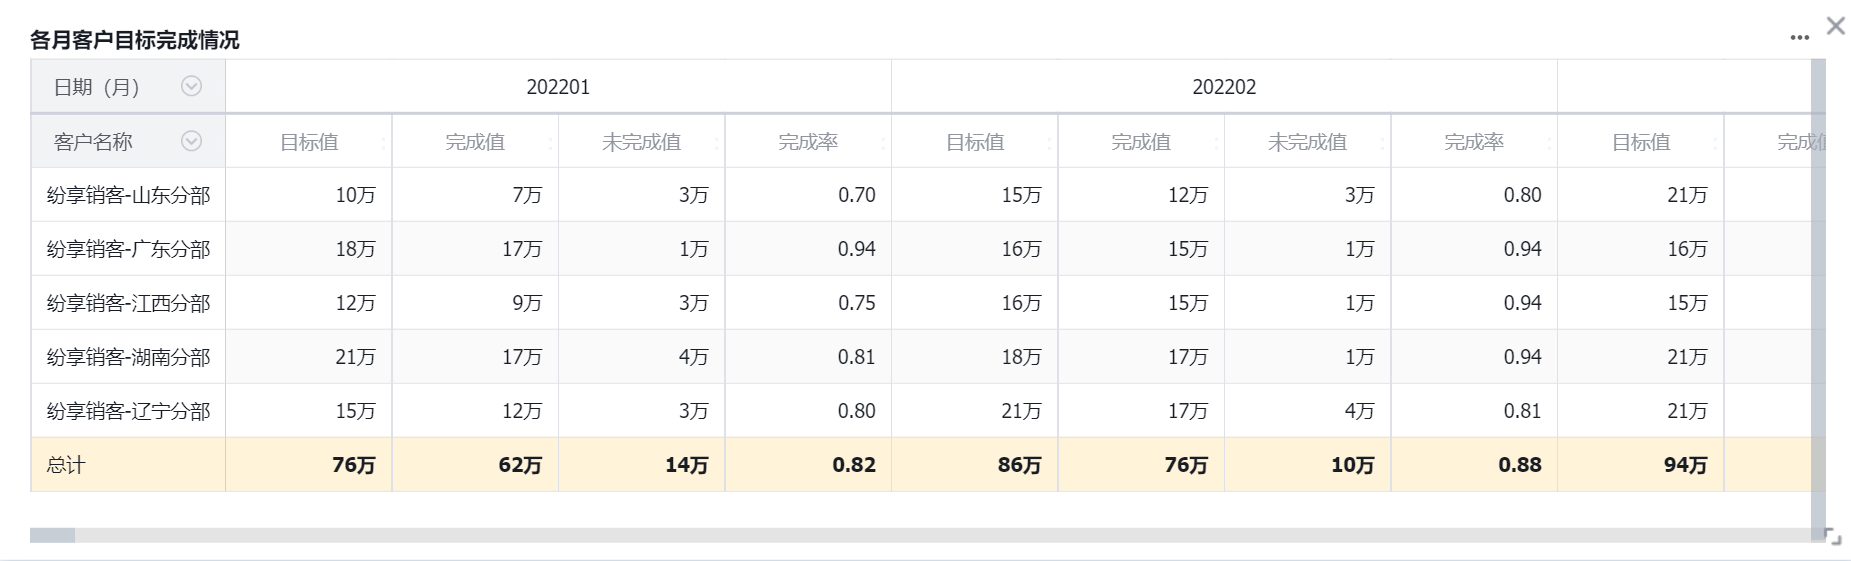Click the 总计 total row label
The width and height of the screenshot is (1851, 561).
66,465
